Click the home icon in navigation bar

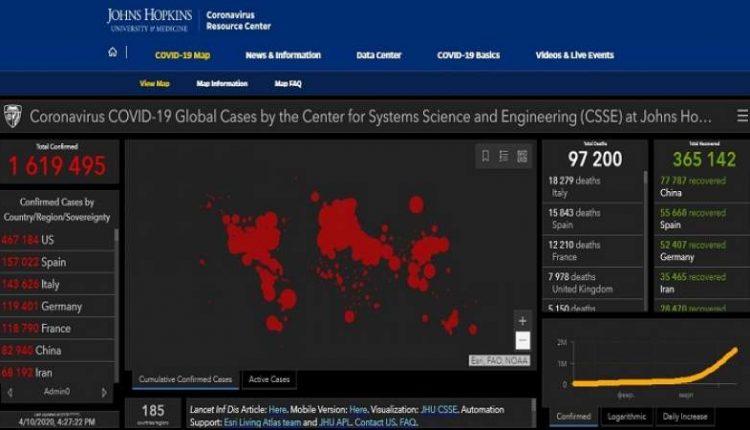tap(113, 54)
